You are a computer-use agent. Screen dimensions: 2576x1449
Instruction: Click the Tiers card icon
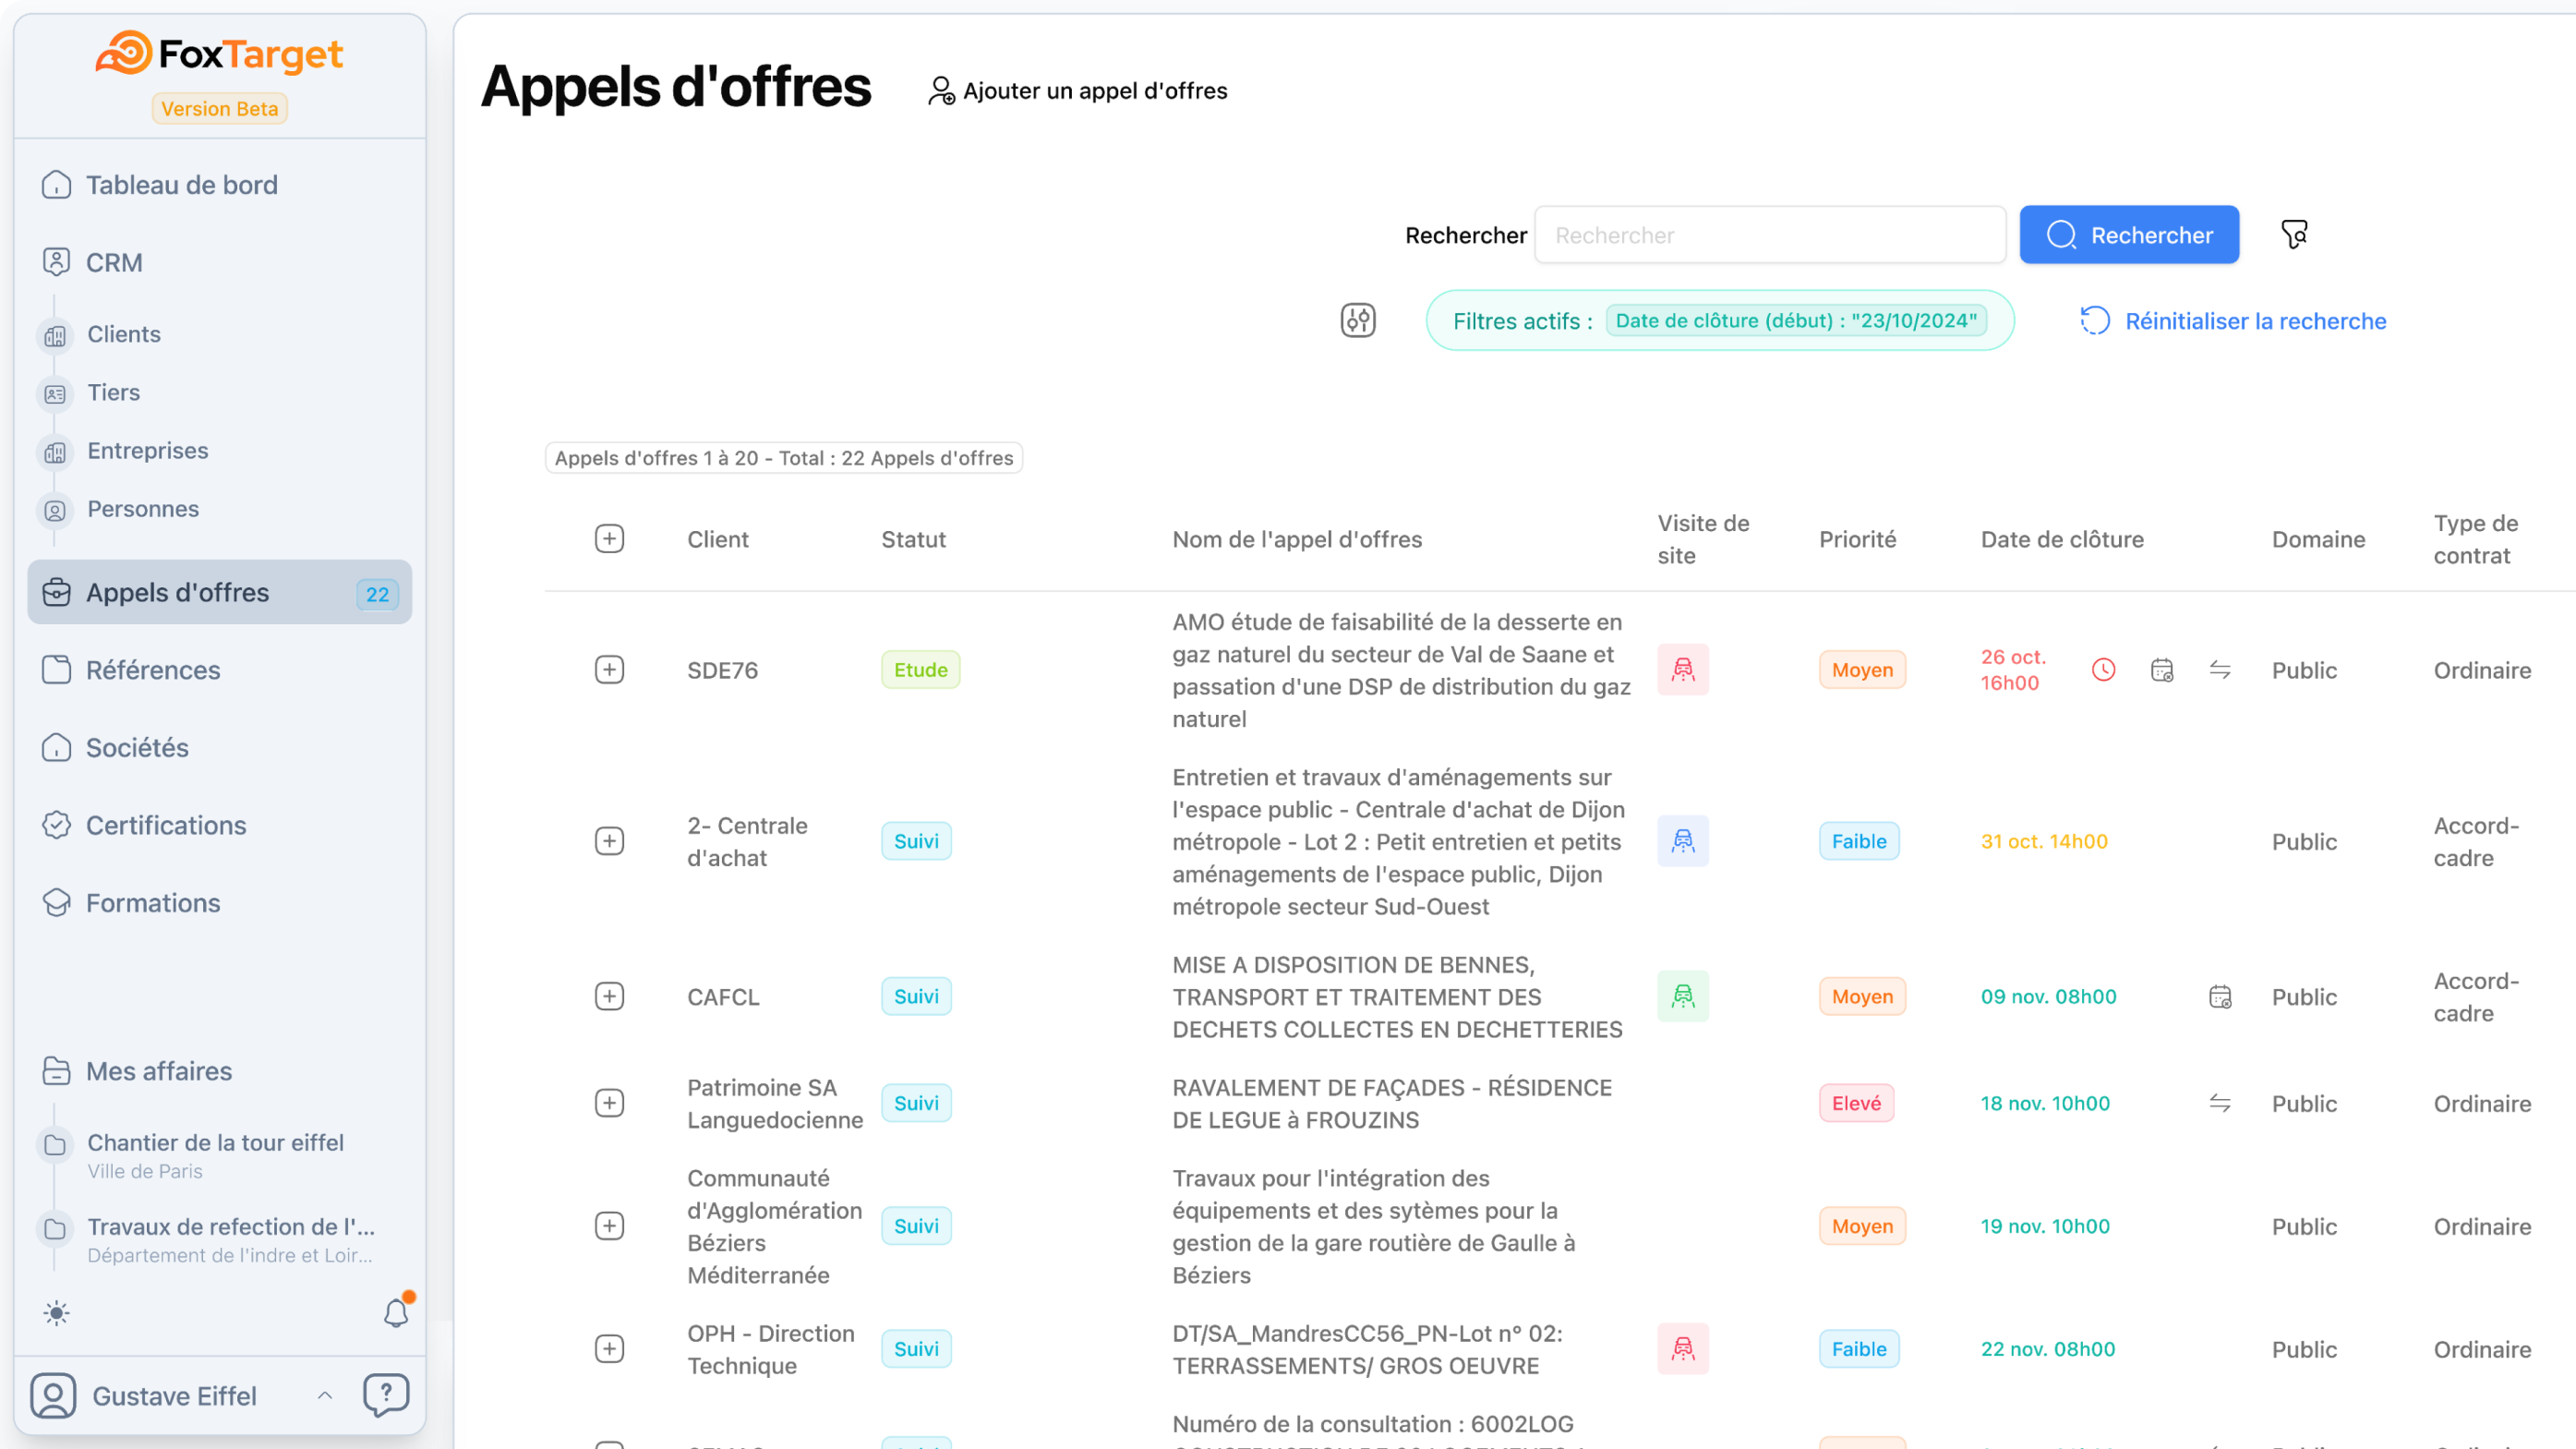pos(55,393)
